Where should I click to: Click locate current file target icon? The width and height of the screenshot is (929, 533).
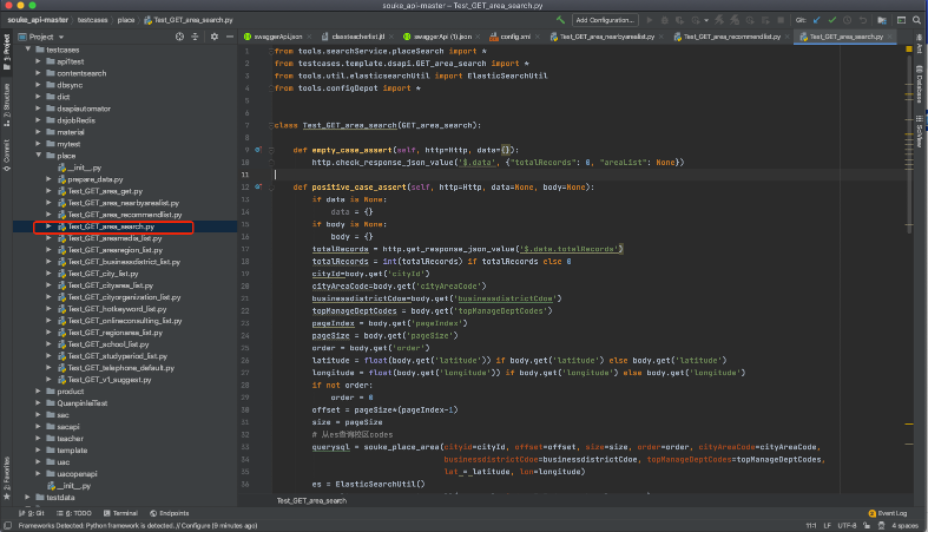pyautogui.click(x=180, y=37)
